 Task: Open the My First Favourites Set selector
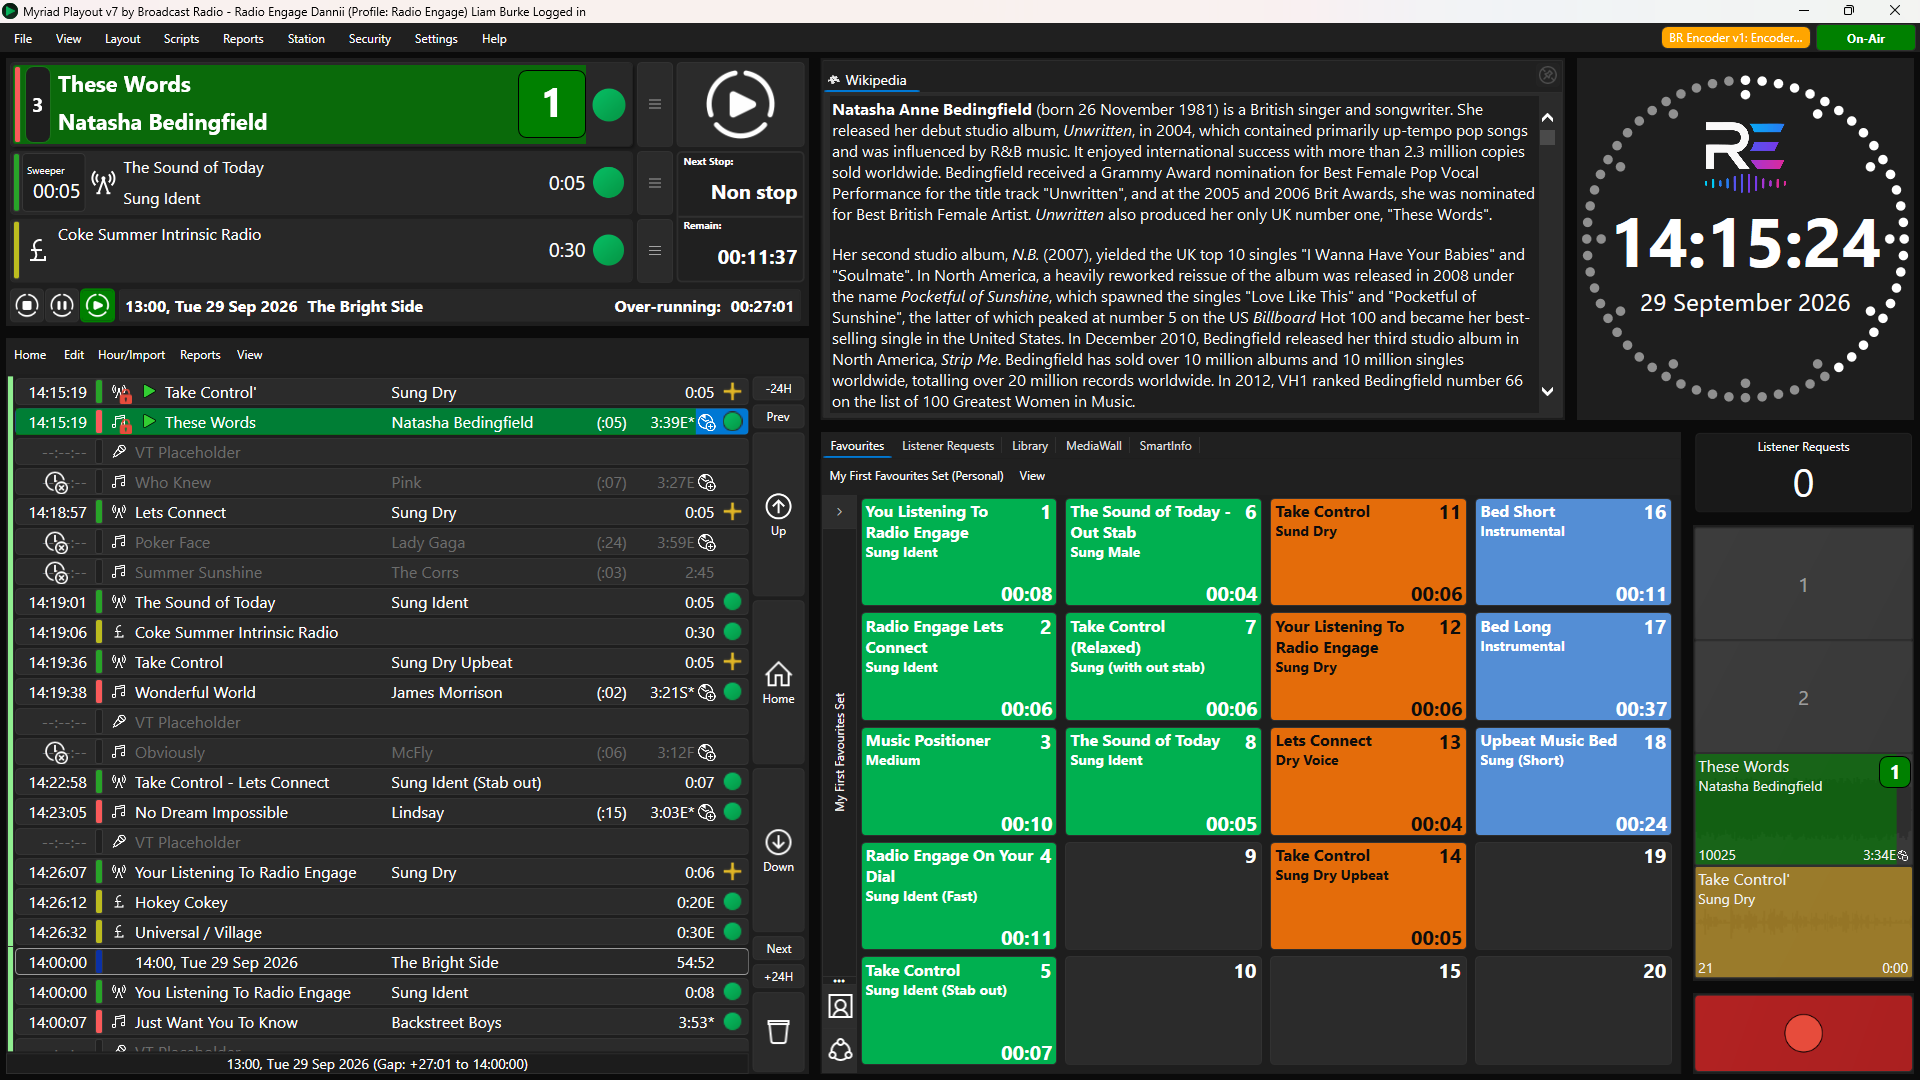(916, 476)
